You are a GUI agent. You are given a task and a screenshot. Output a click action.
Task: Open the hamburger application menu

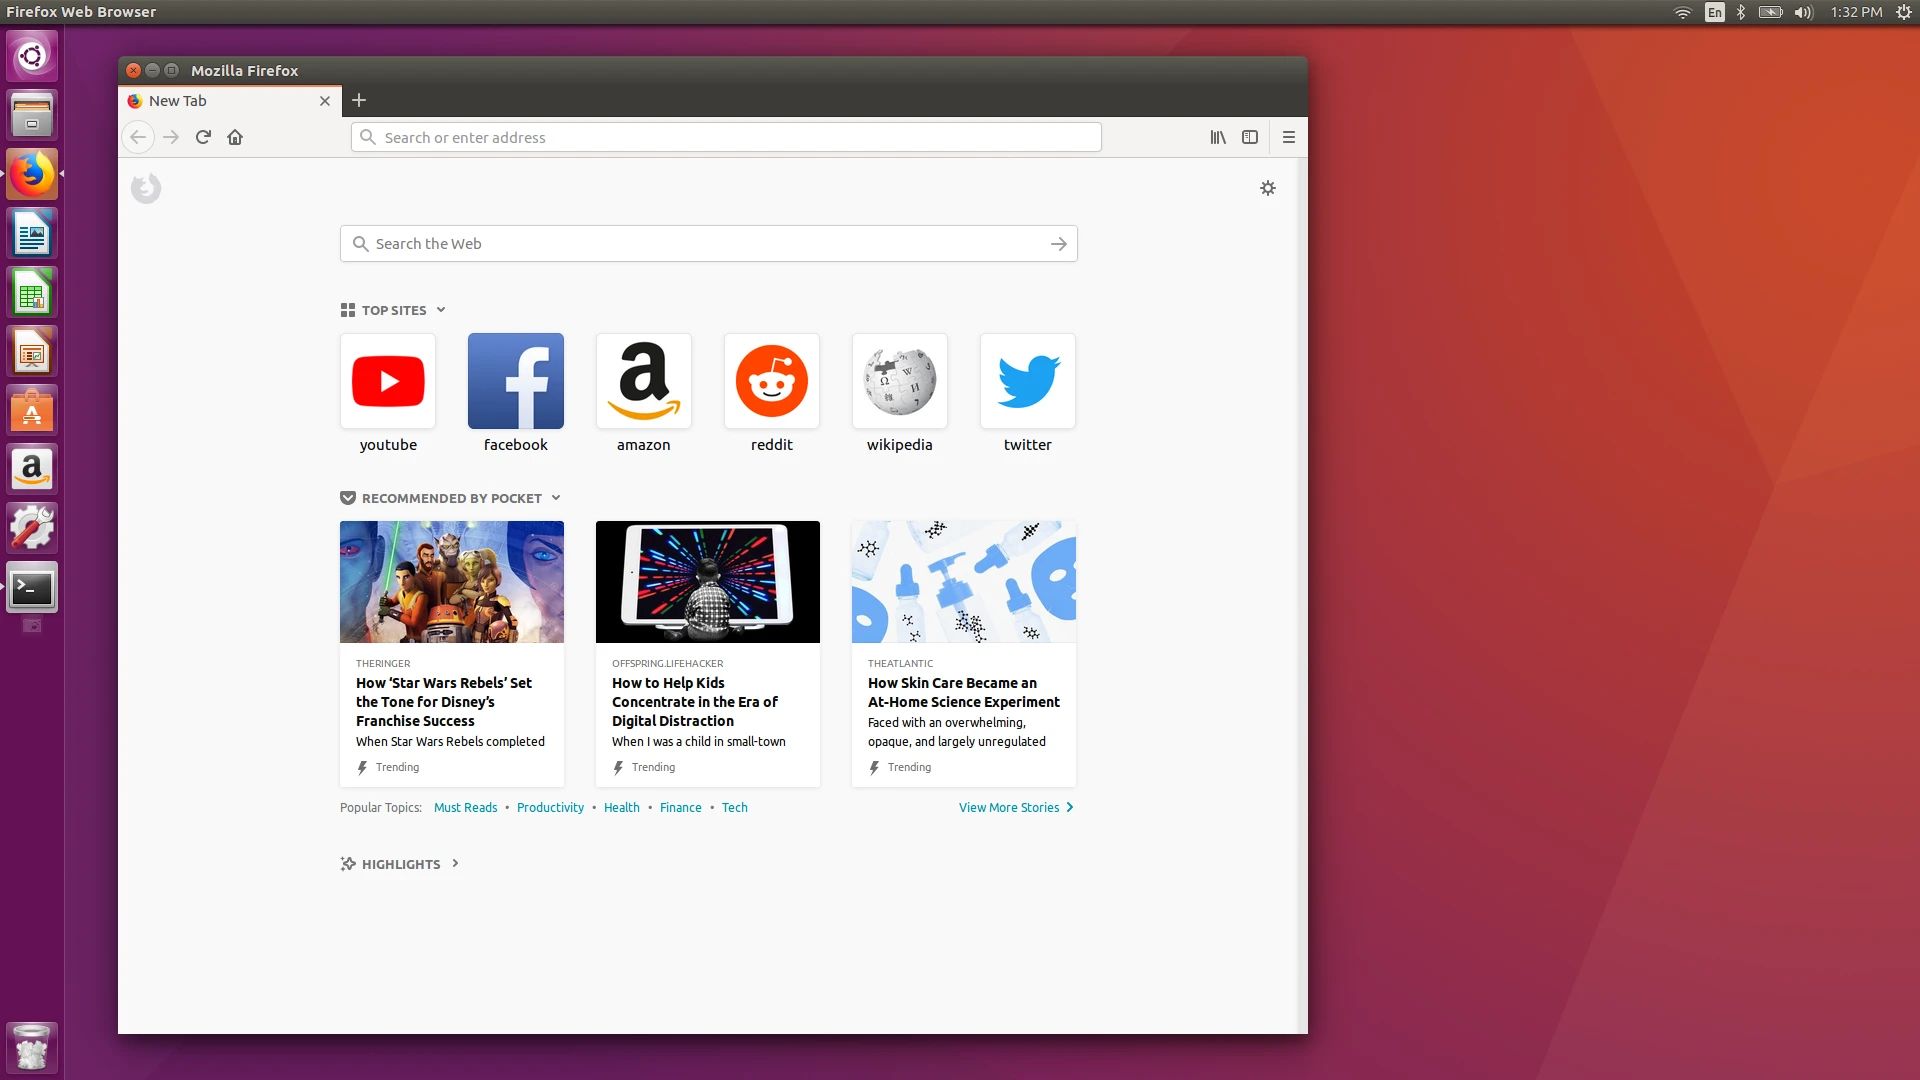(x=1289, y=137)
